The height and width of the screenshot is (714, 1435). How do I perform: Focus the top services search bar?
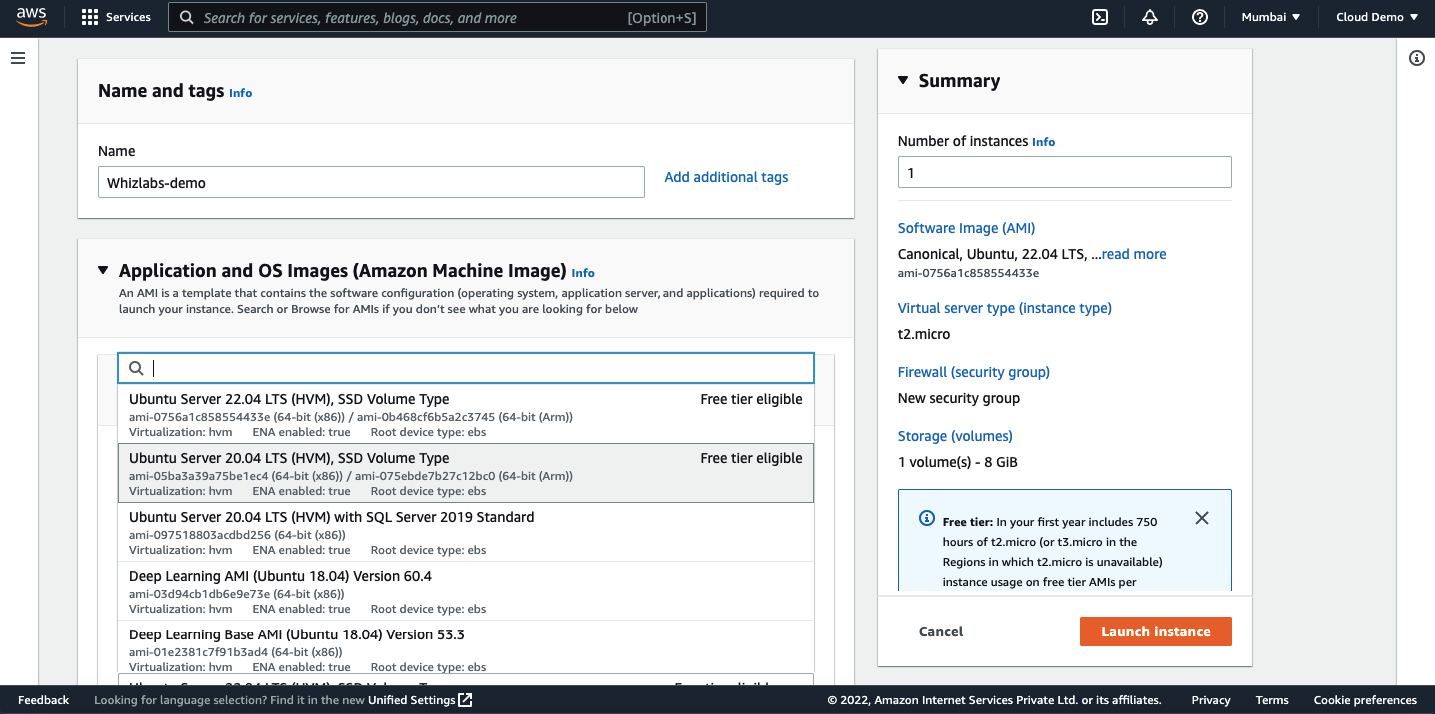[x=437, y=17]
